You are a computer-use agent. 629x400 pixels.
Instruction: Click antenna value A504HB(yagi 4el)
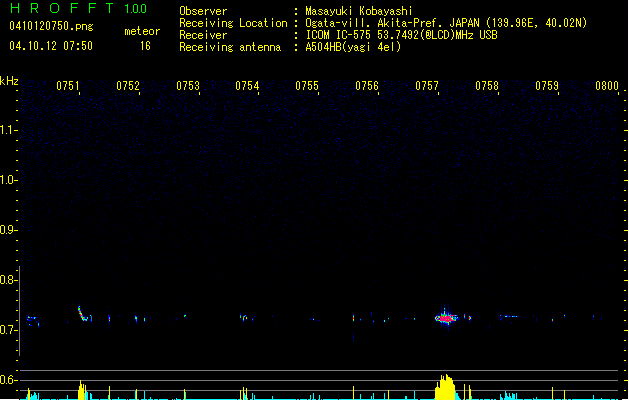tap(353, 47)
